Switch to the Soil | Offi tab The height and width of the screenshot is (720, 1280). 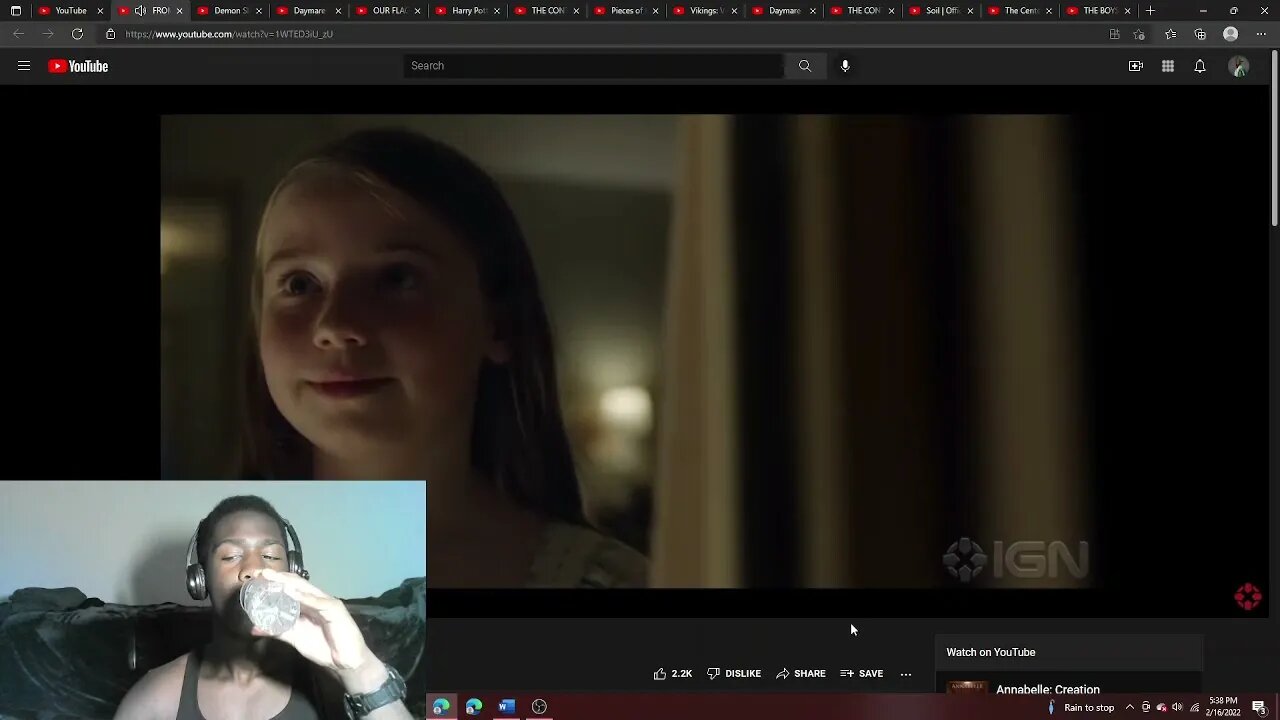pyautogui.click(x=942, y=11)
